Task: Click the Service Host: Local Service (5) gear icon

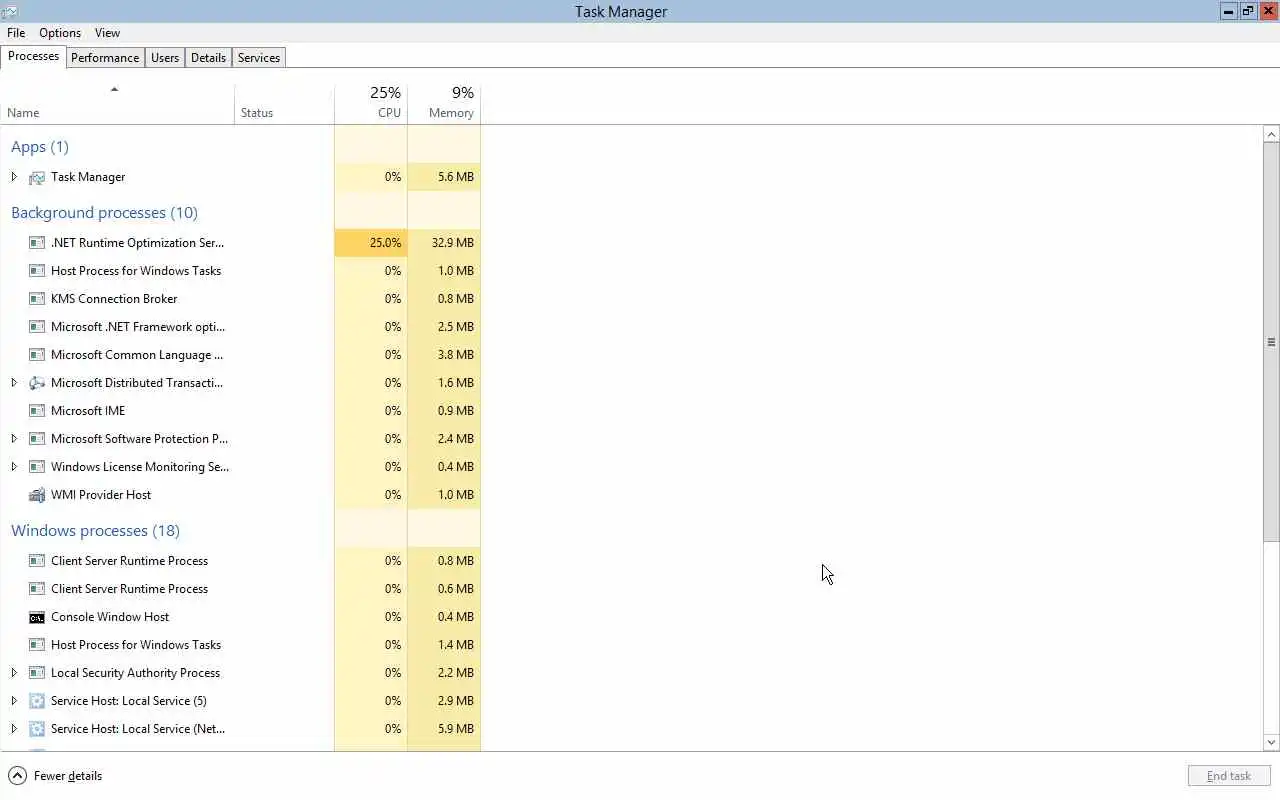Action: (x=37, y=701)
